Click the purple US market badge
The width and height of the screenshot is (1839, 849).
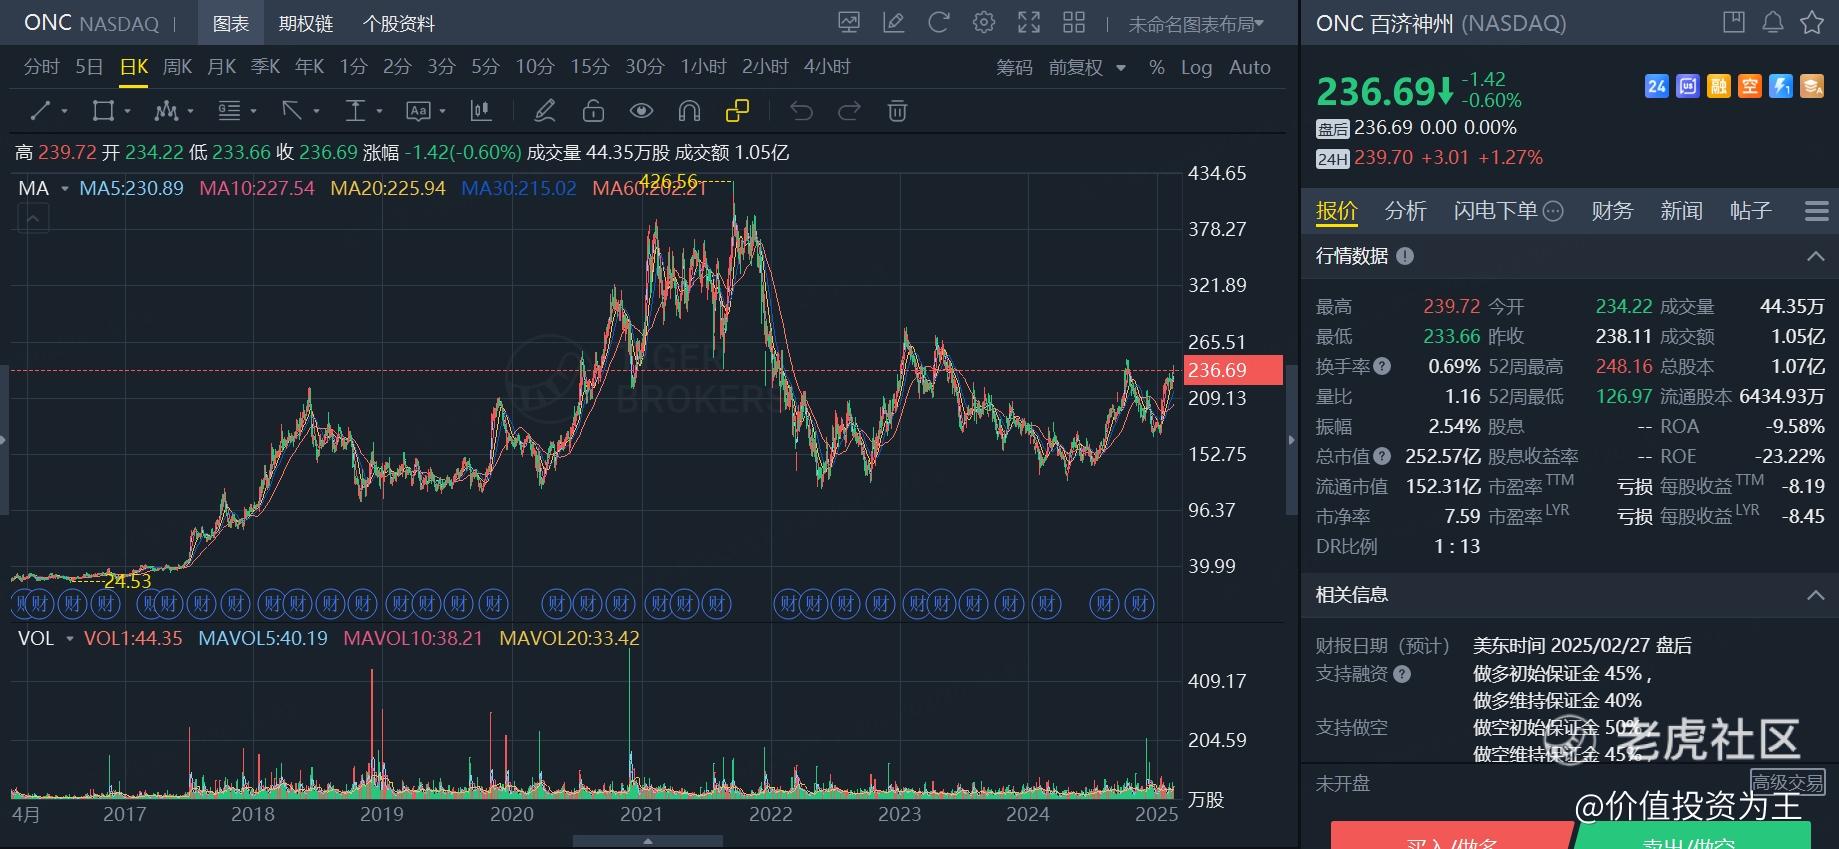point(1688,86)
